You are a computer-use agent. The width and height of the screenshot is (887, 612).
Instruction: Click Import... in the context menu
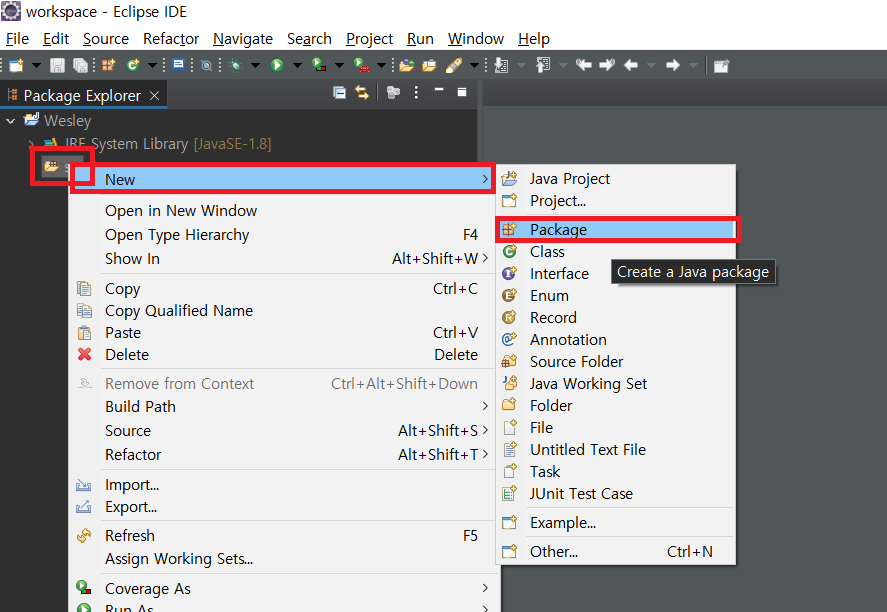point(283,485)
